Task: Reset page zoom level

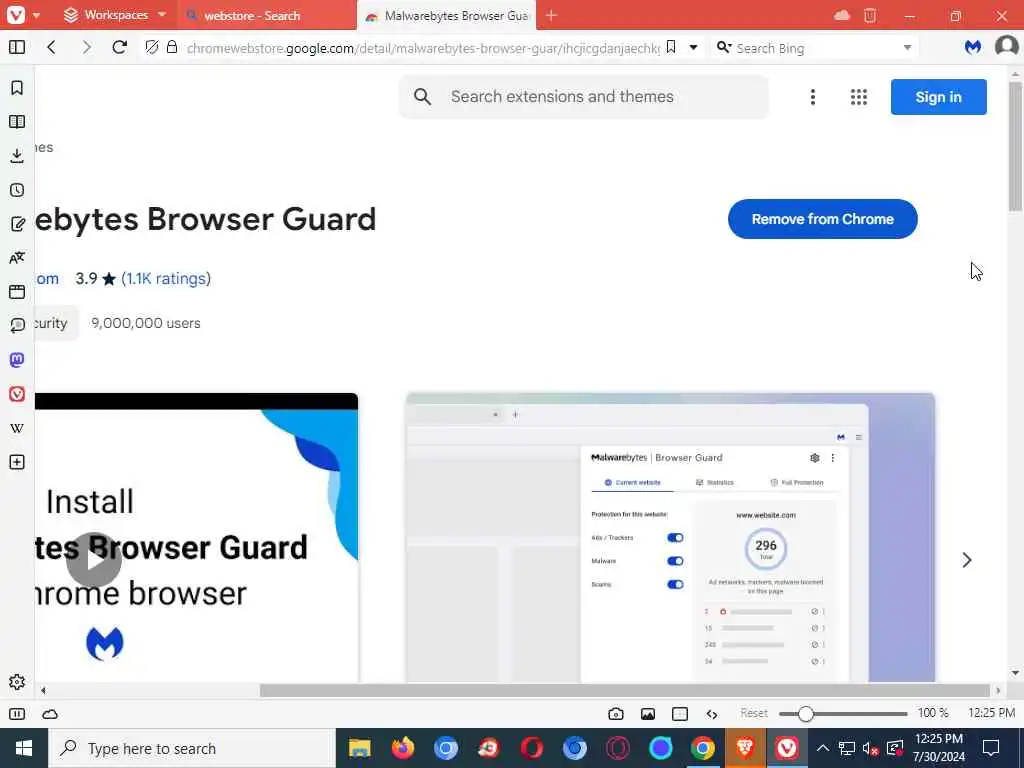Action: (x=754, y=713)
